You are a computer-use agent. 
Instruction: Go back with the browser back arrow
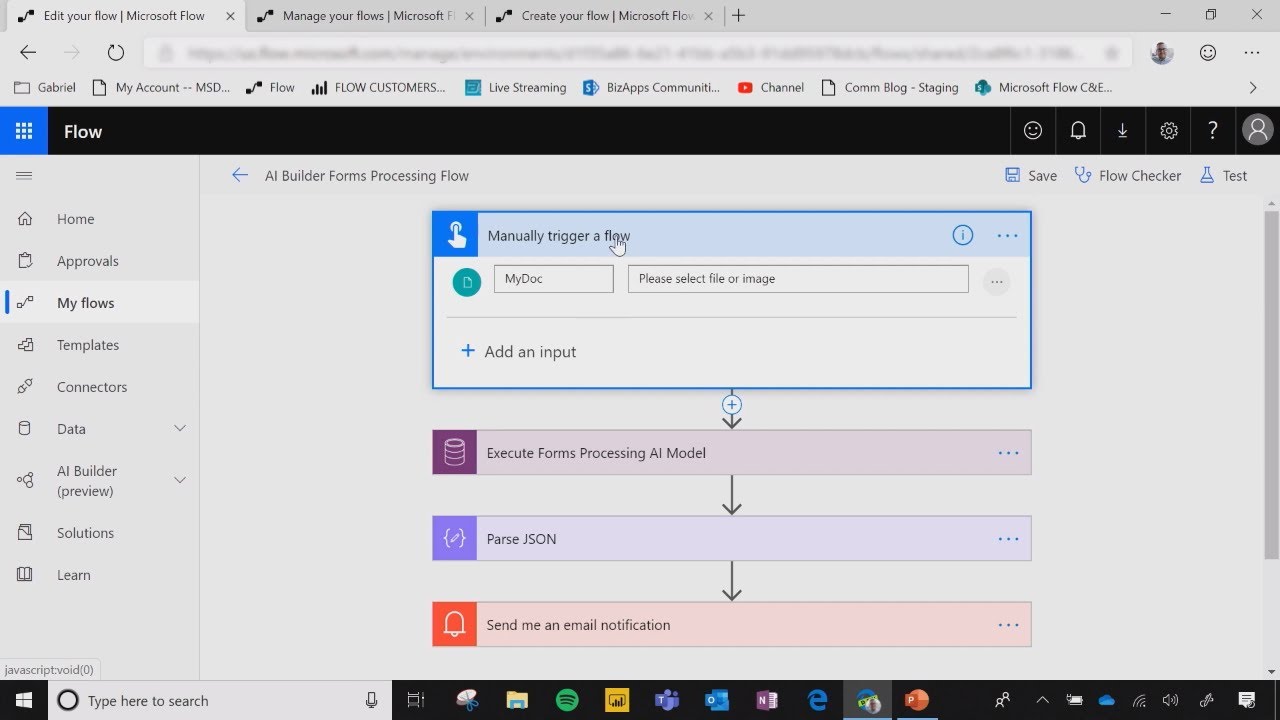(28, 53)
